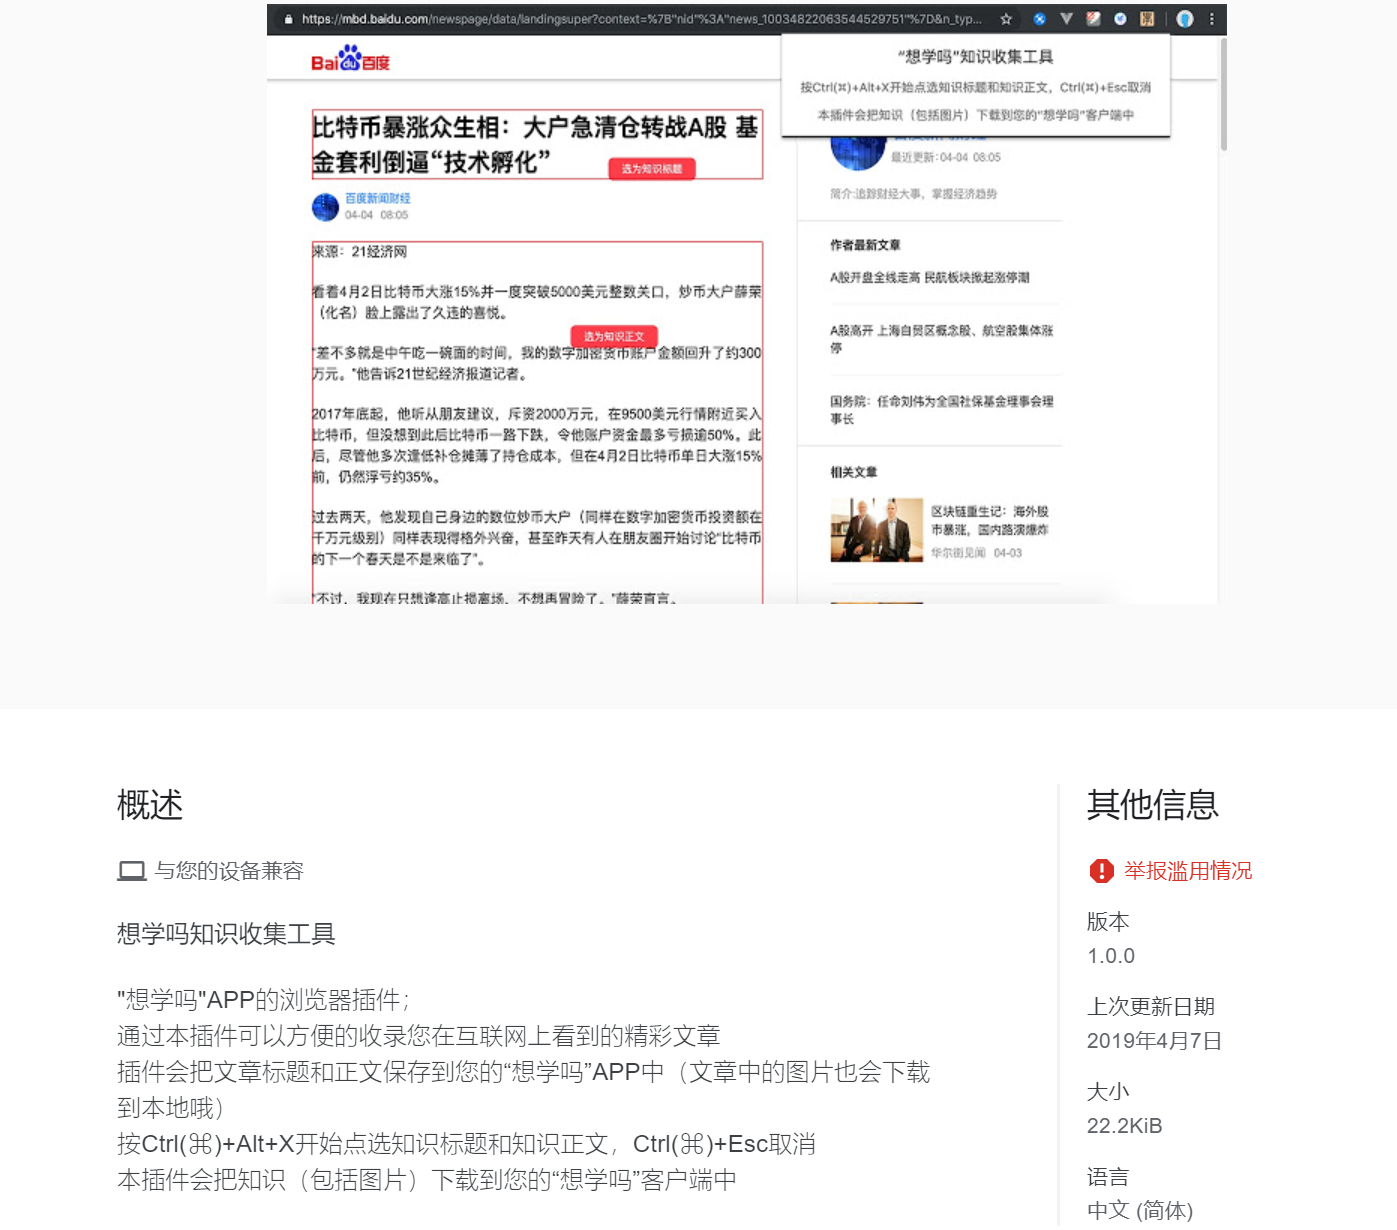
Task: Open the Chrome three-dot menu
Action: (1211, 19)
